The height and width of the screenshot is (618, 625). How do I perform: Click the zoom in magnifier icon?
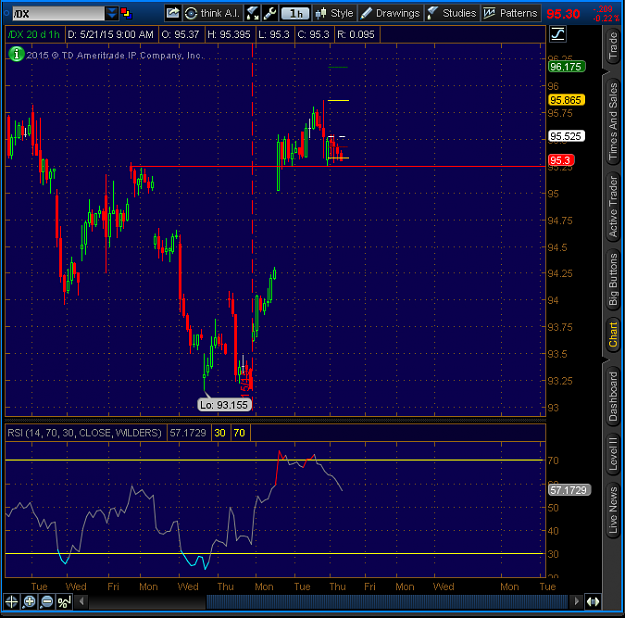(x=29, y=601)
